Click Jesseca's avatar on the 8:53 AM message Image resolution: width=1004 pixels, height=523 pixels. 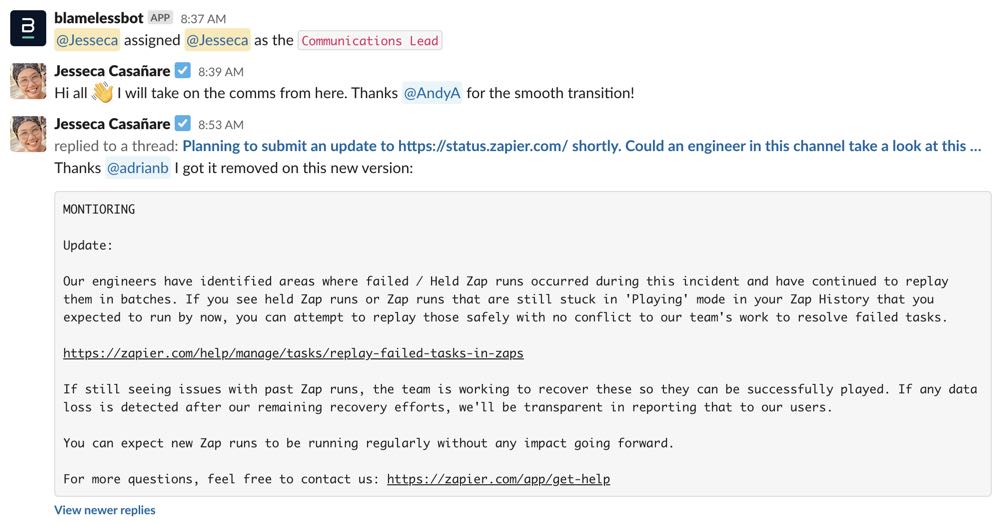click(x=28, y=134)
